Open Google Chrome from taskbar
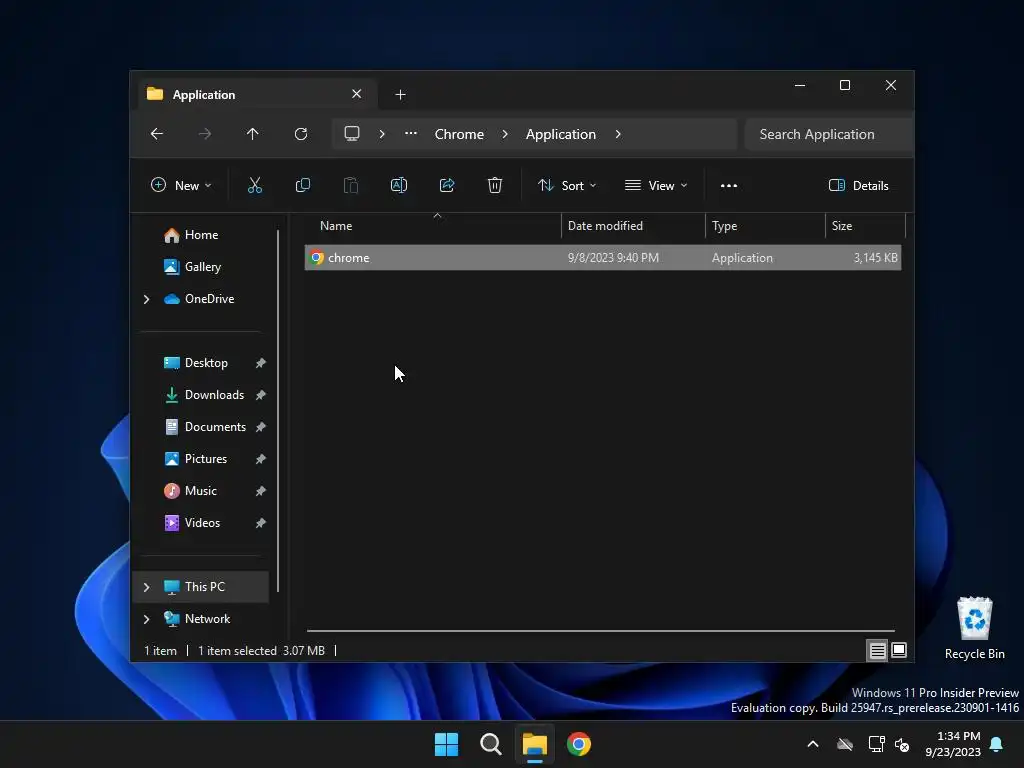The width and height of the screenshot is (1024, 768). pos(579,744)
